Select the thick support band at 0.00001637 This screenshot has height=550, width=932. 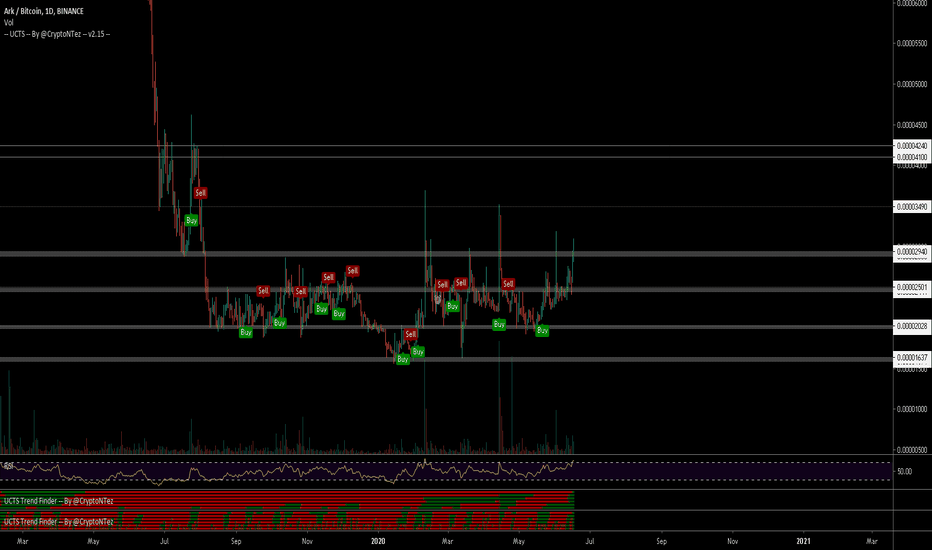[x=446, y=359]
